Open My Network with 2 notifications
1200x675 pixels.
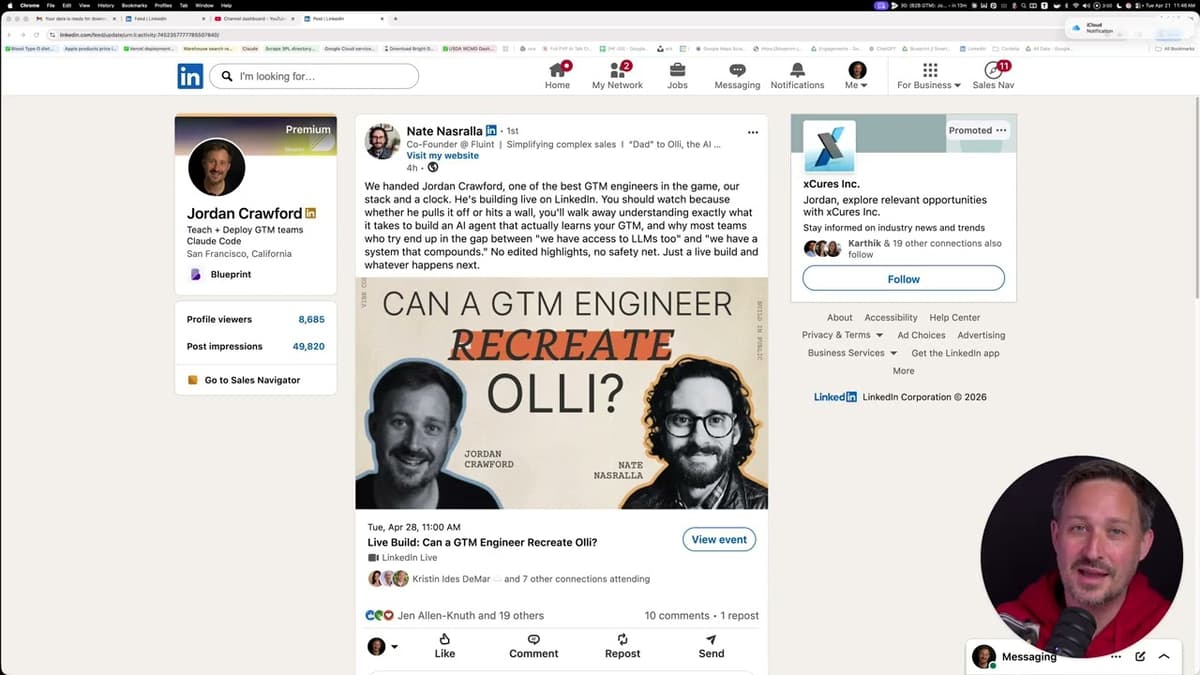617,76
